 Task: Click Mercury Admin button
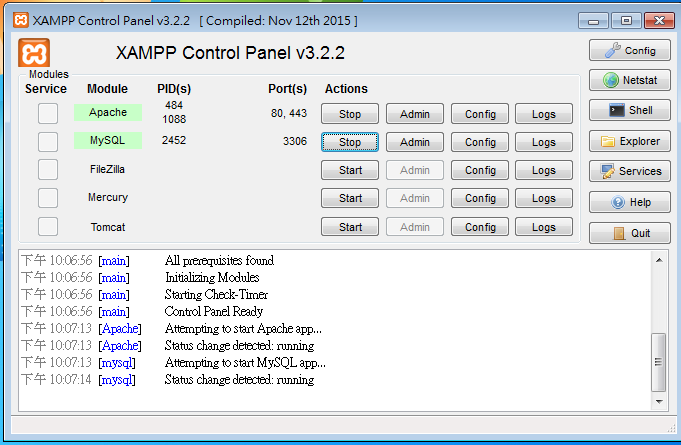pos(415,198)
